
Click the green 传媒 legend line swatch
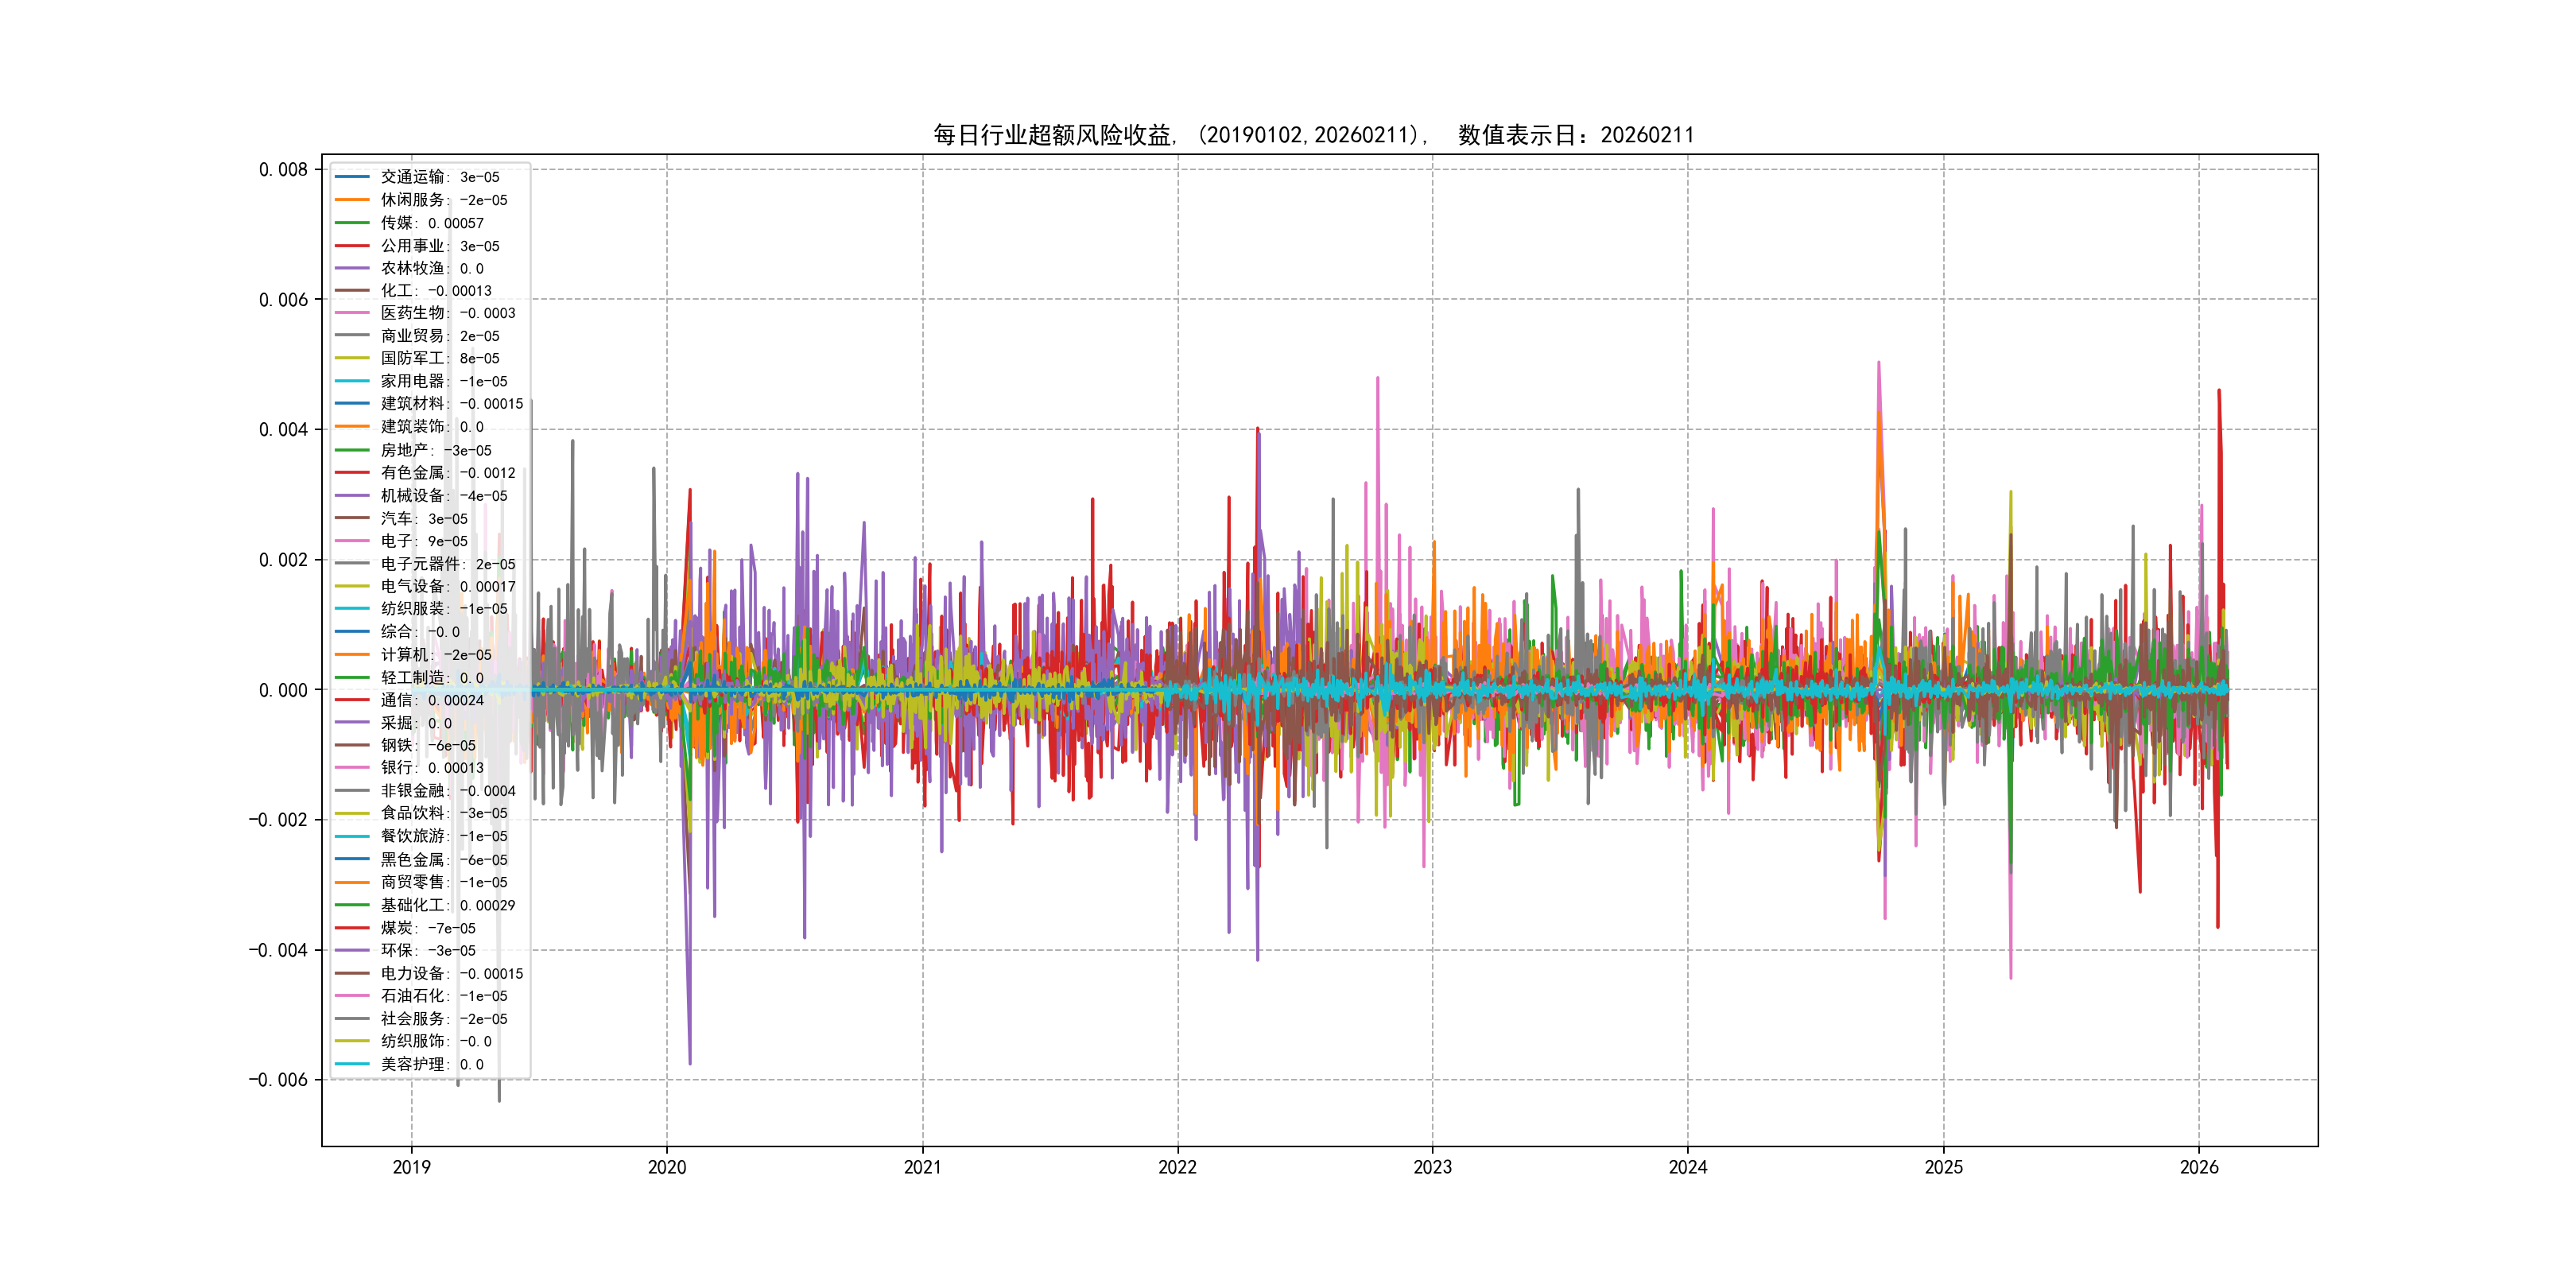(352, 223)
